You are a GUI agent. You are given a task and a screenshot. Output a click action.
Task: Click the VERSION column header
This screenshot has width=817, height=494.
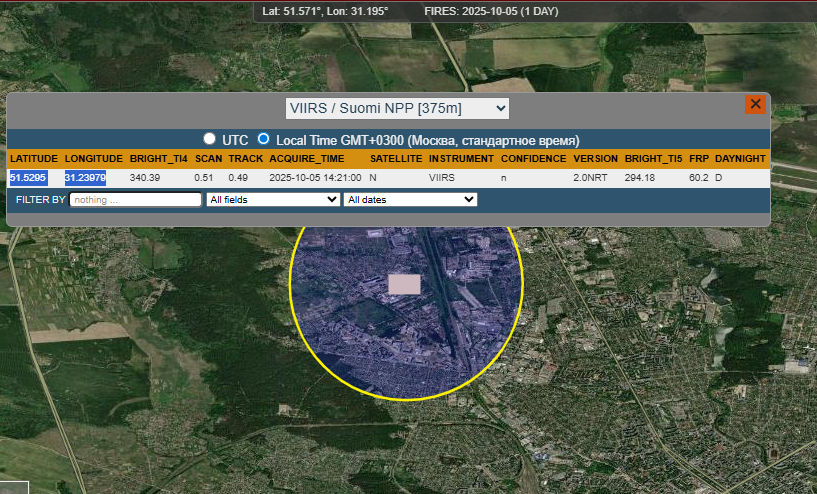pyautogui.click(x=595, y=159)
